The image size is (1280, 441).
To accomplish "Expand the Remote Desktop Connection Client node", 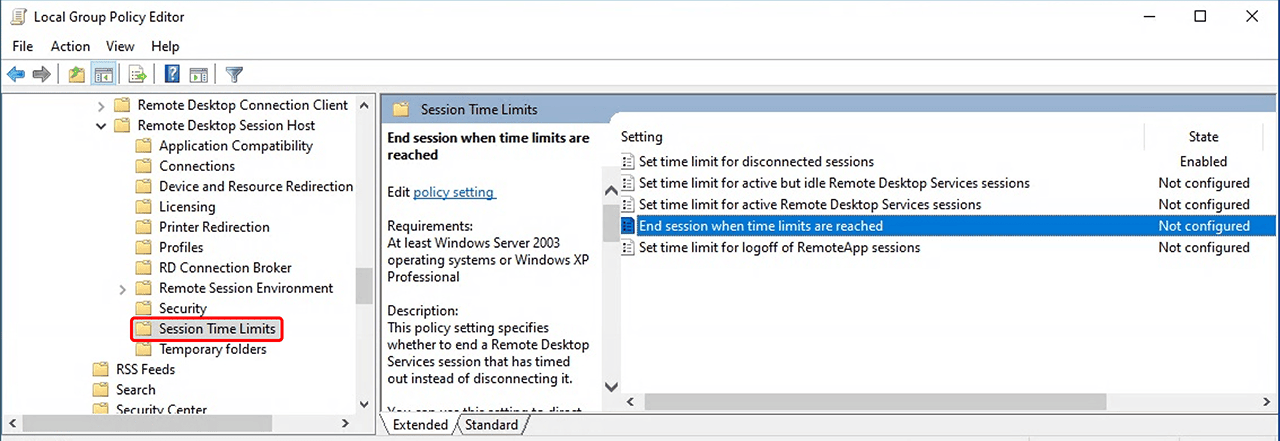I will pyautogui.click(x=101, y=105).
